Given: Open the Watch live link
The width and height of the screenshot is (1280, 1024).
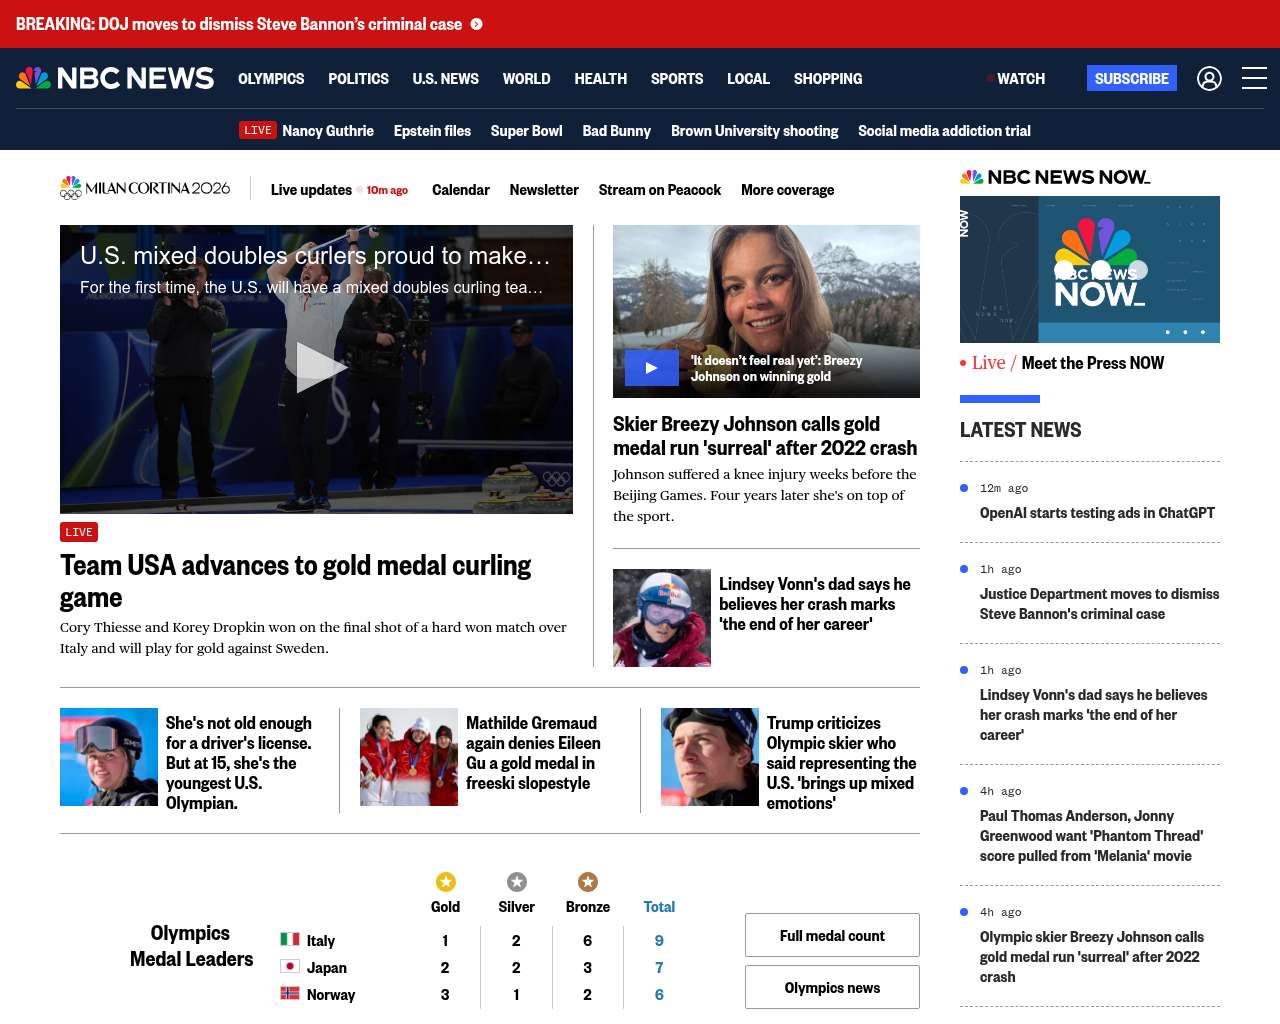Looking at the screenshot, I should (1019, 78).
